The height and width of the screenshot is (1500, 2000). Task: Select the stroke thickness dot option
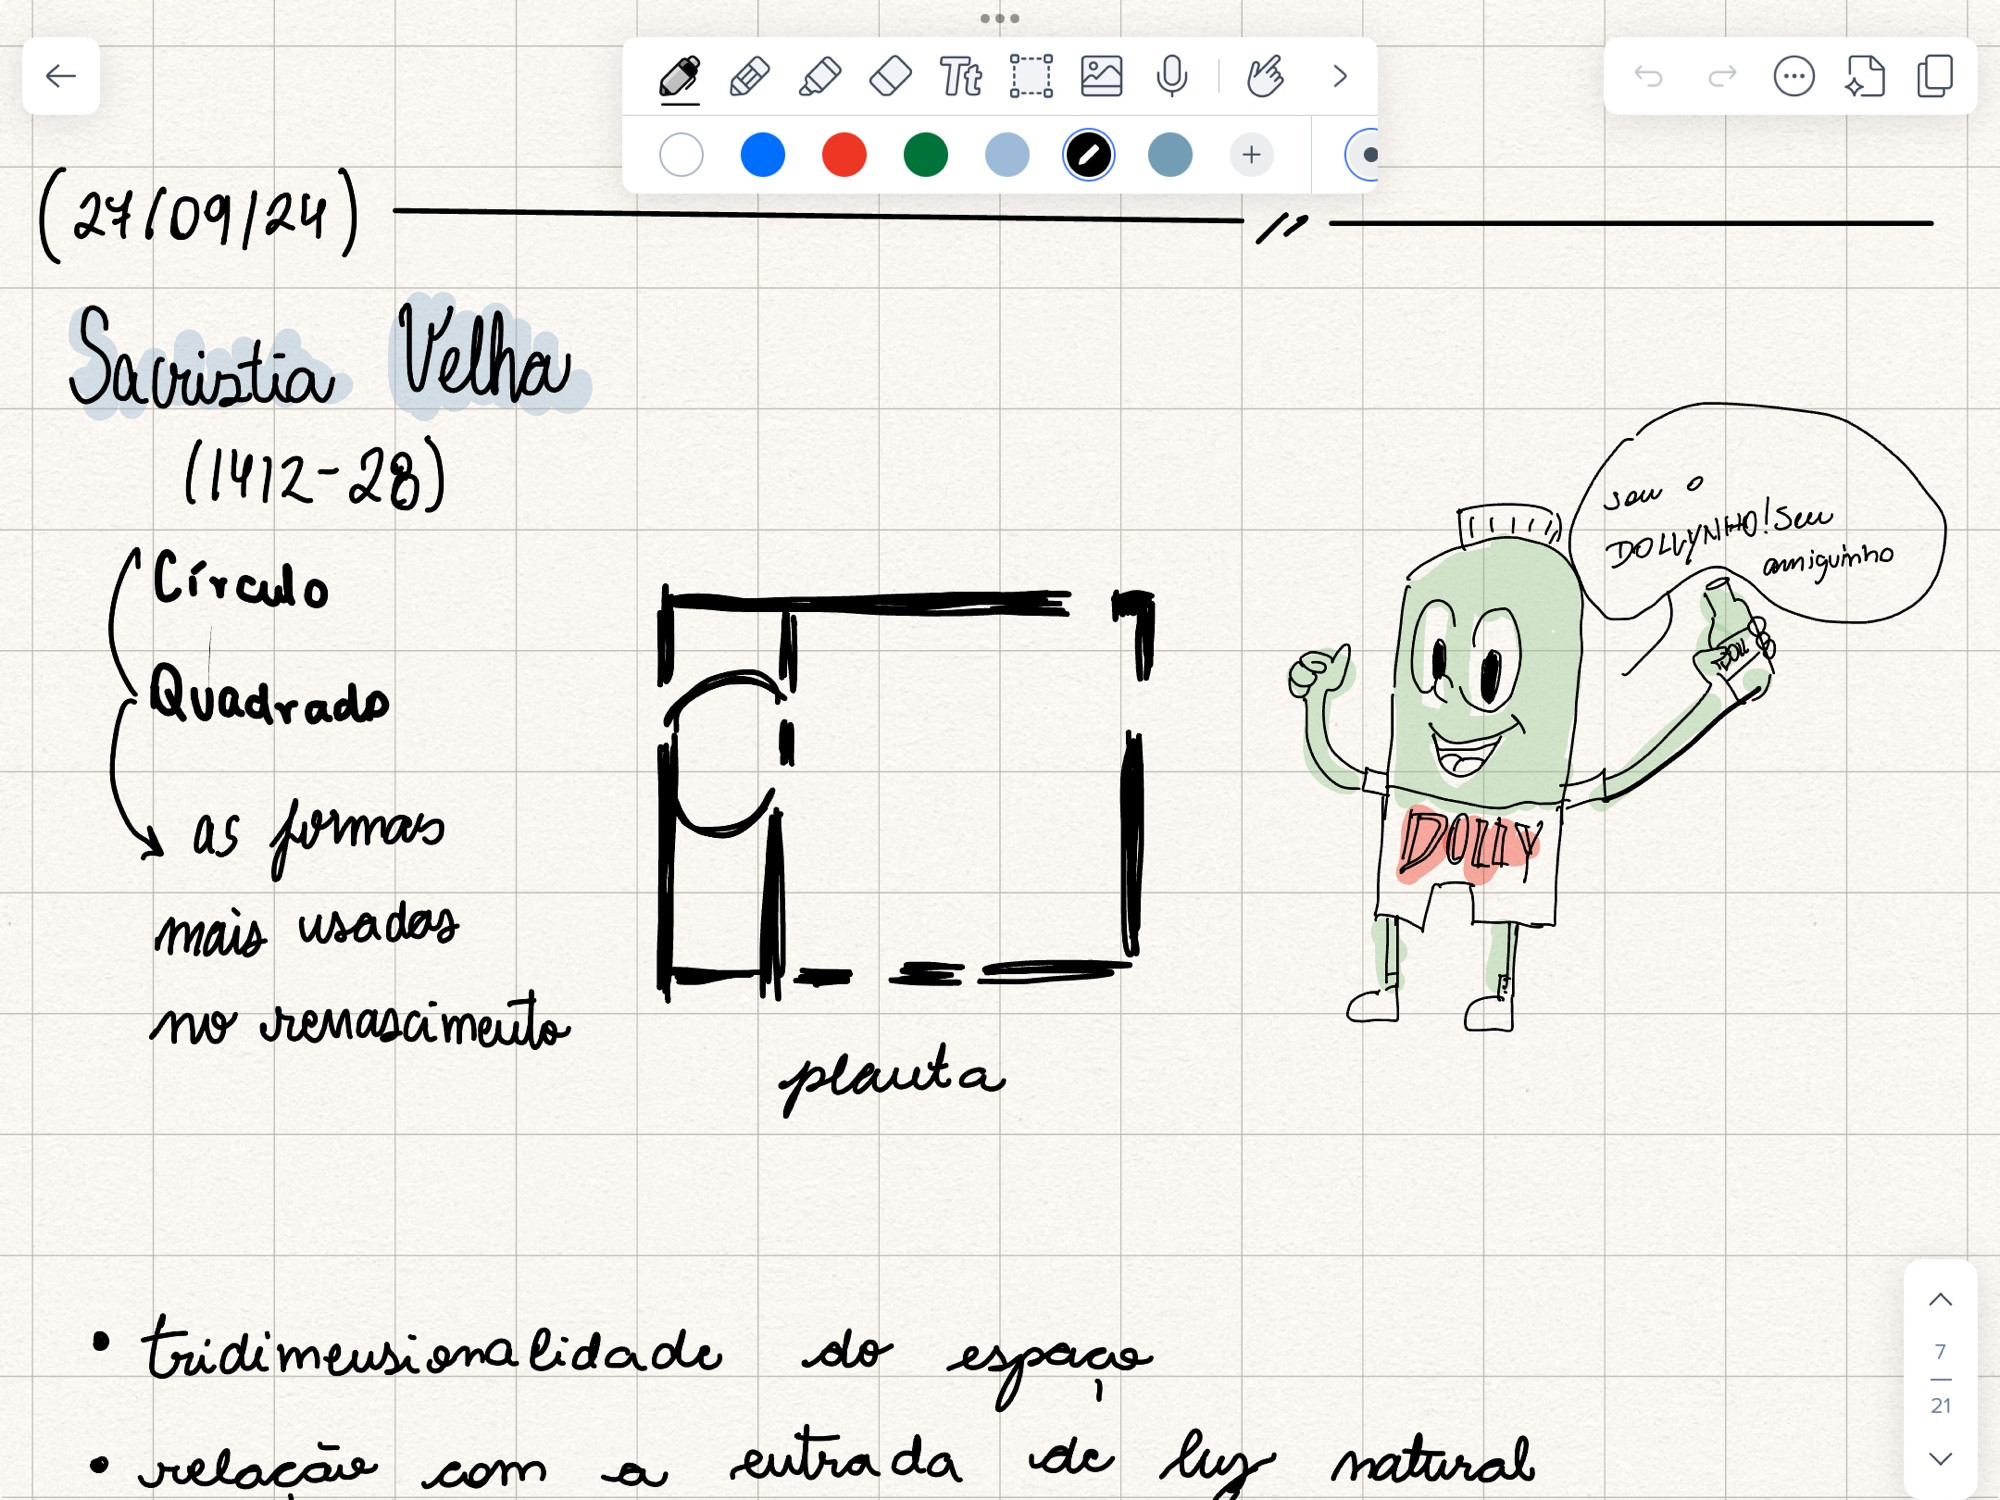click(1365, 155)
